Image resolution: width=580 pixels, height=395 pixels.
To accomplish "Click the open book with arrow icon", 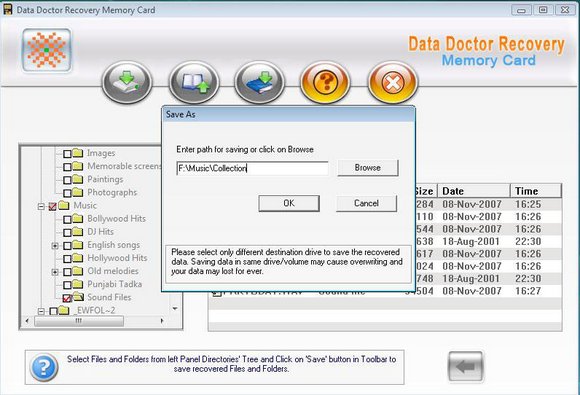I will [194, 82].
